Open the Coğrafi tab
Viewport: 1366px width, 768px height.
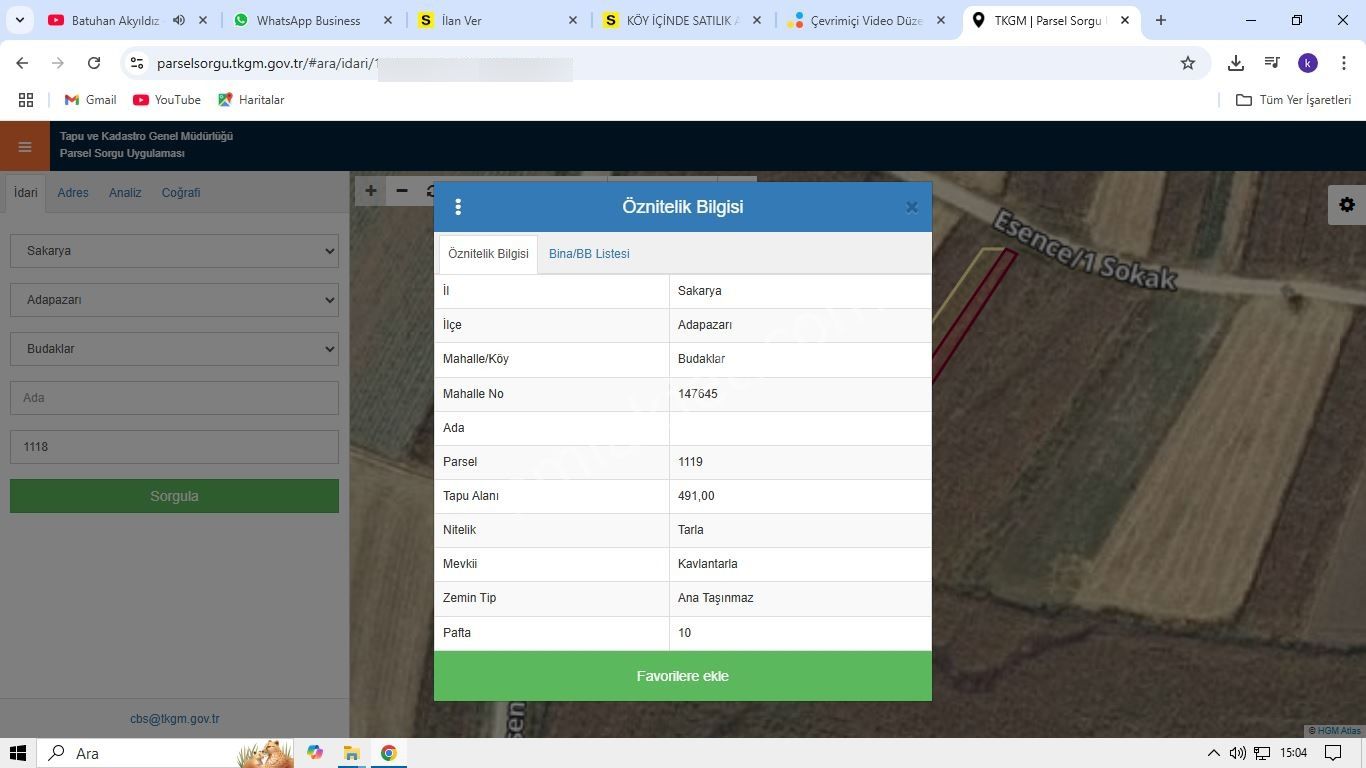(x=181, y=193)
